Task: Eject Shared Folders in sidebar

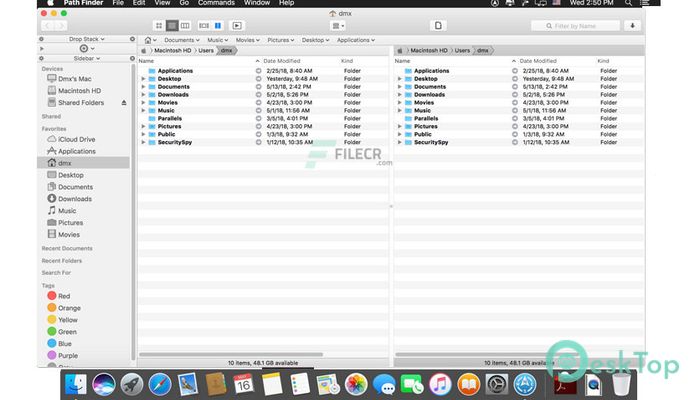Action: click(x=124, y=103)
